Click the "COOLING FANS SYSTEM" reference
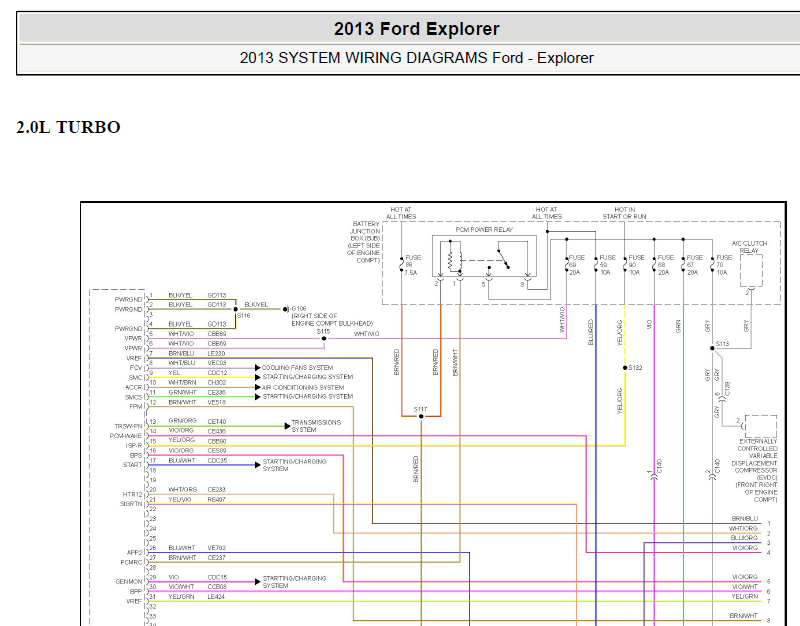This screenshot has height=626, width=800. coord(297,367)
